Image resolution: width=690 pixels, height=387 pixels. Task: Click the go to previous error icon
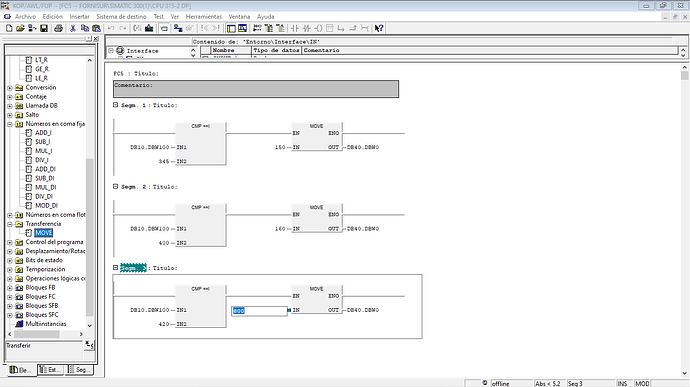[x=205, y=28]
